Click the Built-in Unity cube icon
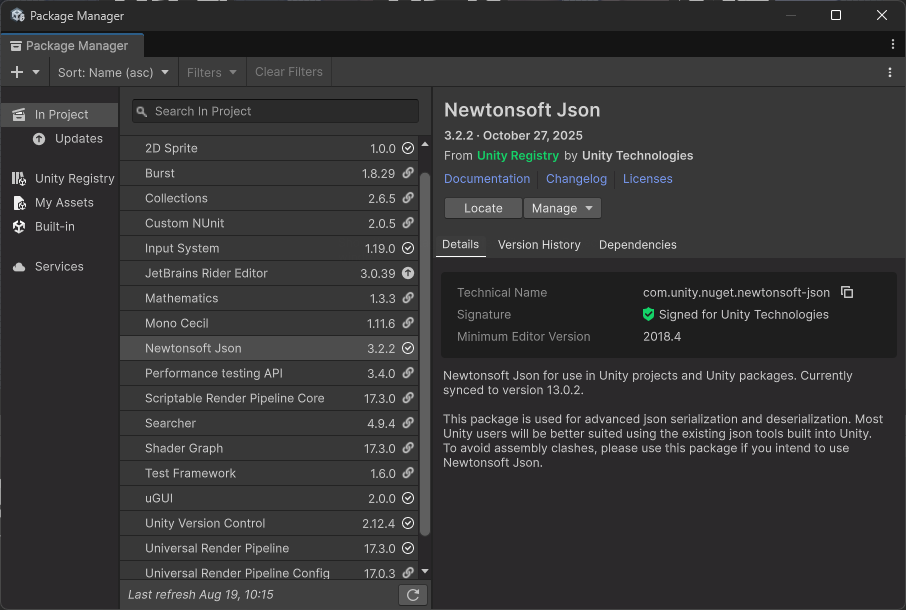Image resolution: width=906 pixels, height=610 pixels. pos(19,226)
